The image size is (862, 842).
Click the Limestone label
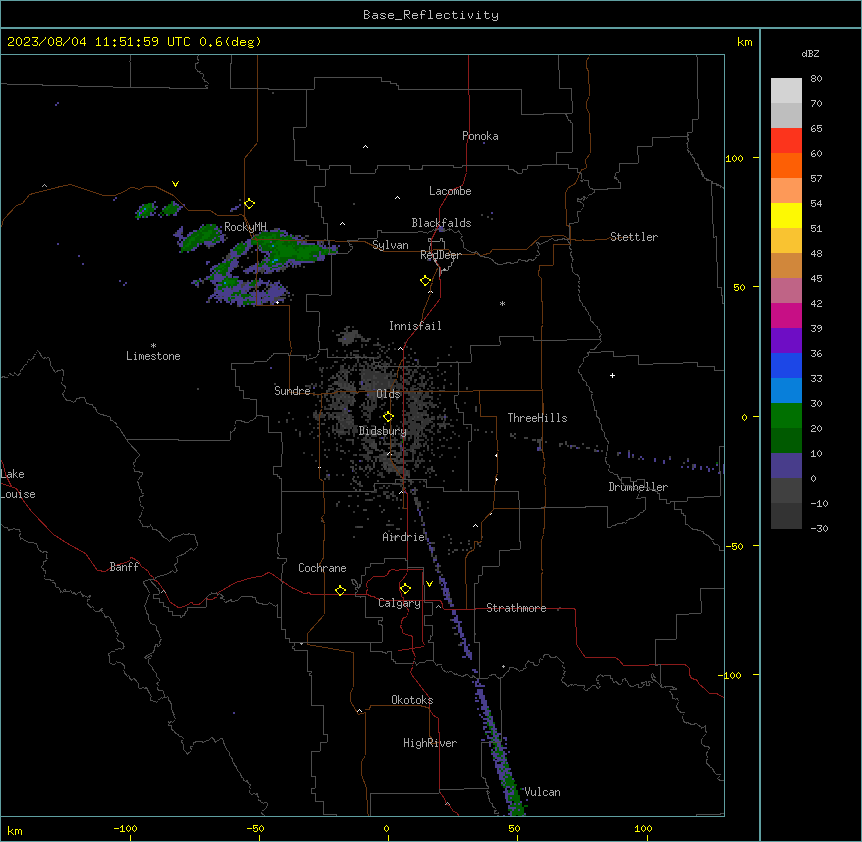(153, 356)
